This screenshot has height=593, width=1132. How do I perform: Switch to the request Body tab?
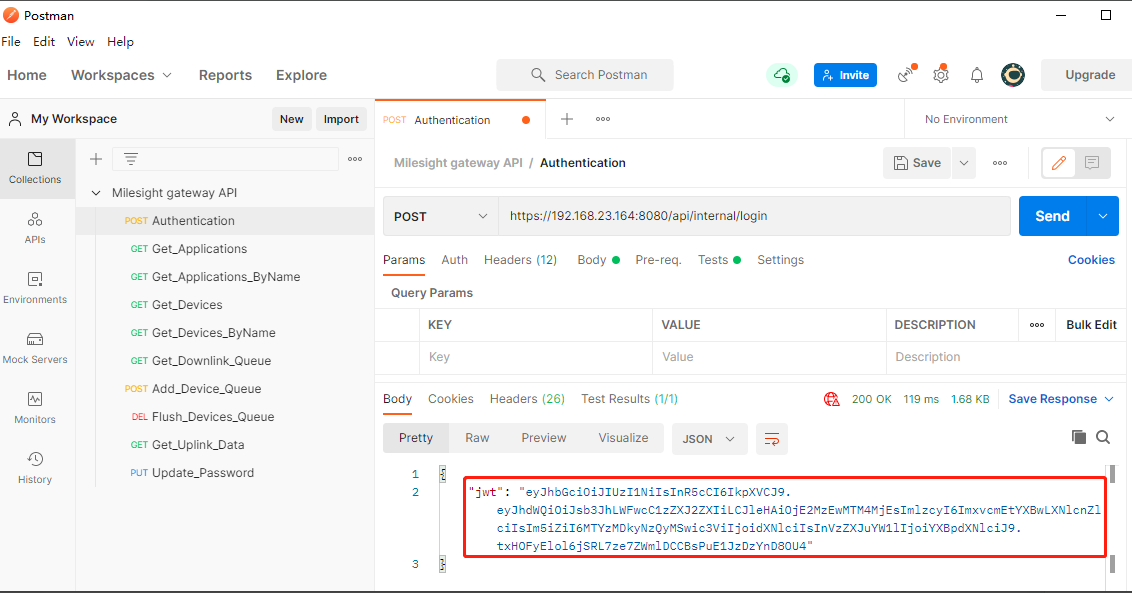click(598, 260)
